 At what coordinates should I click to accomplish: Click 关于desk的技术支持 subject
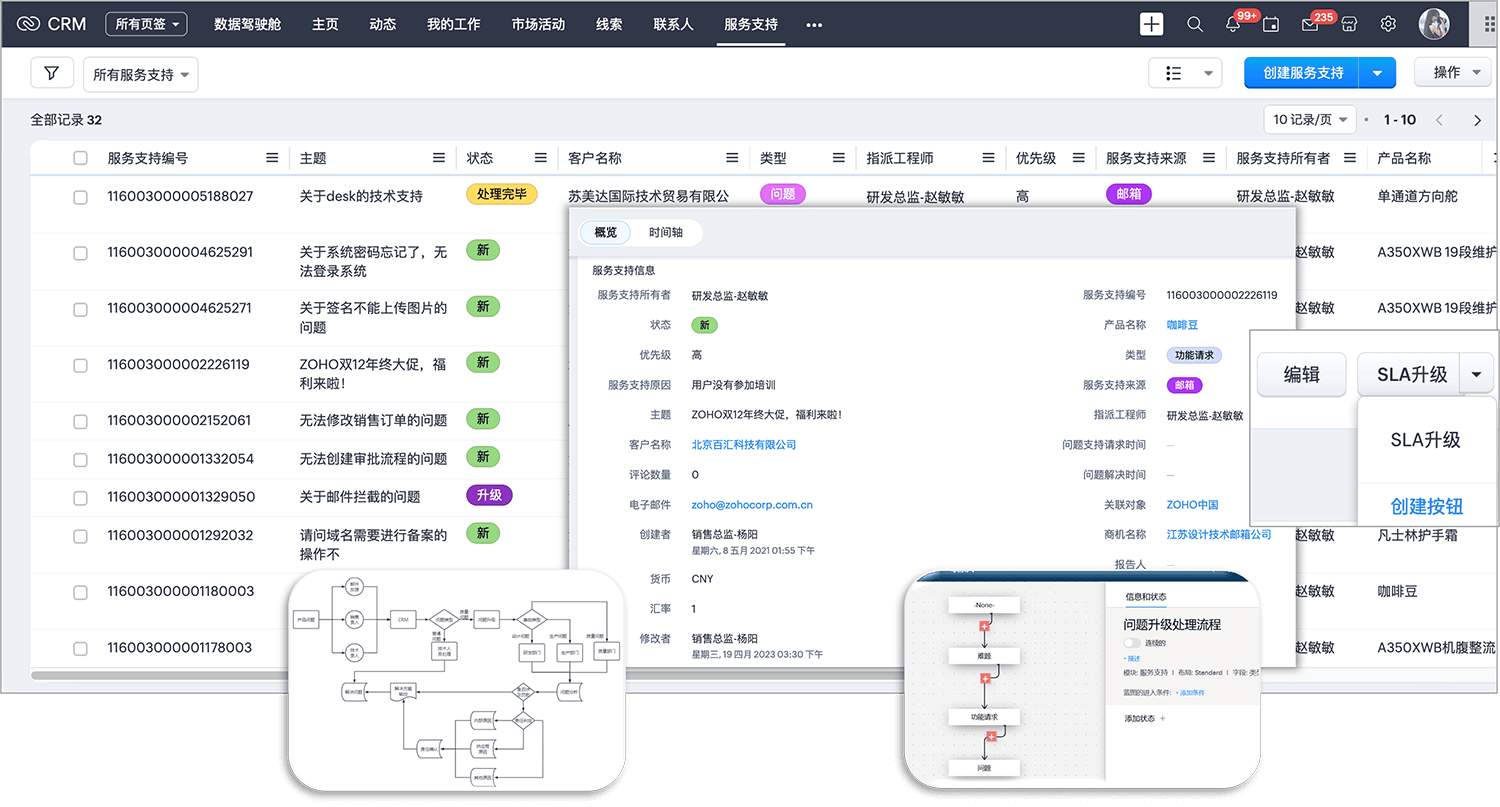tap(361, 197)
